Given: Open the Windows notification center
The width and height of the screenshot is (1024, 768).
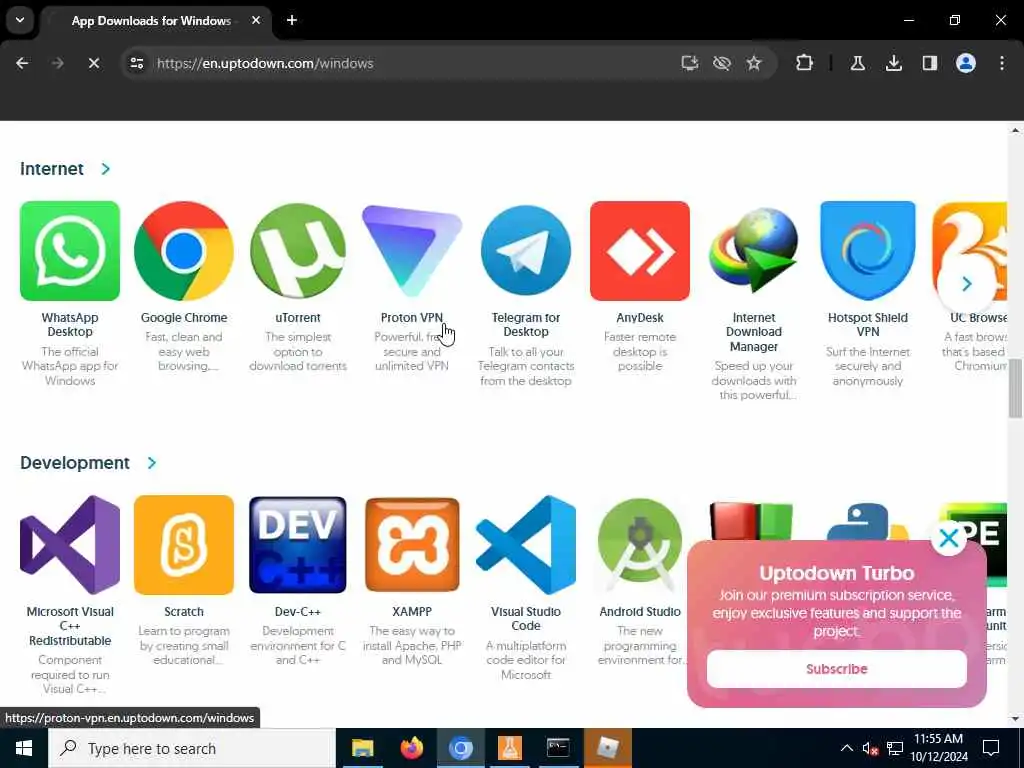Looking at the screenshot, I should pyautogui.click(x=991, y=748).
